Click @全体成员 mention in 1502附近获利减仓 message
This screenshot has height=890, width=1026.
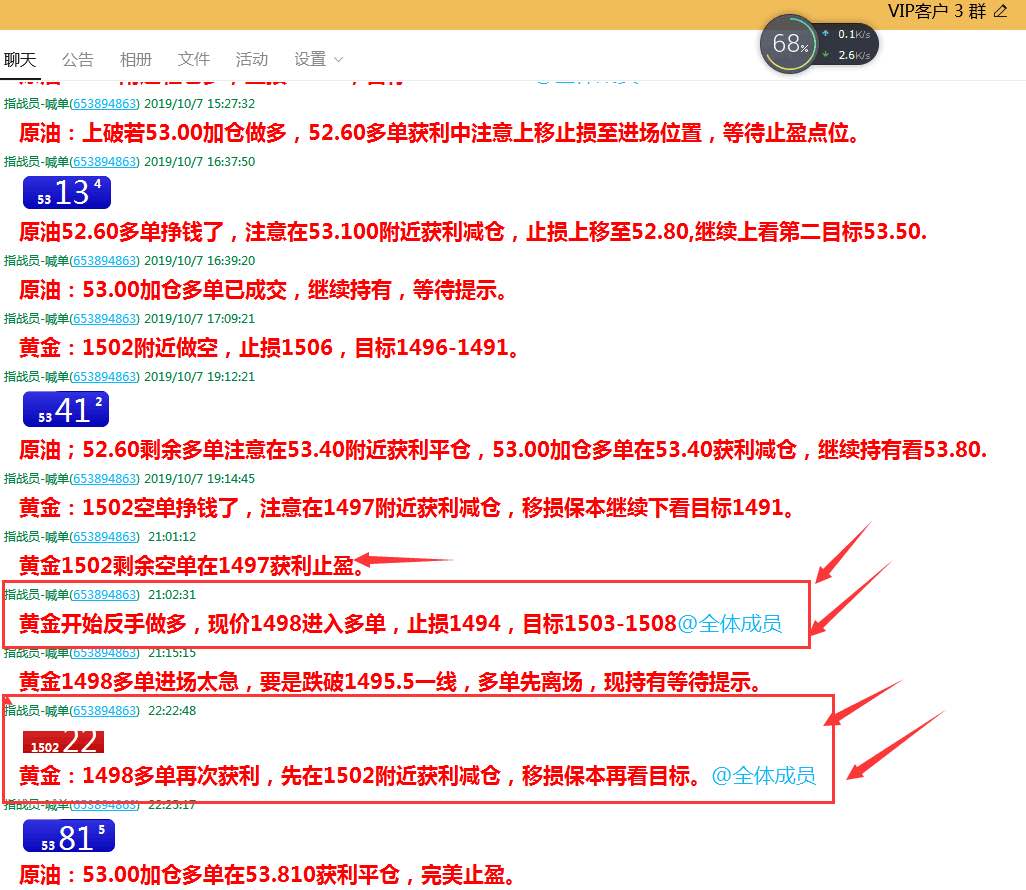click(x=764, y=776)
